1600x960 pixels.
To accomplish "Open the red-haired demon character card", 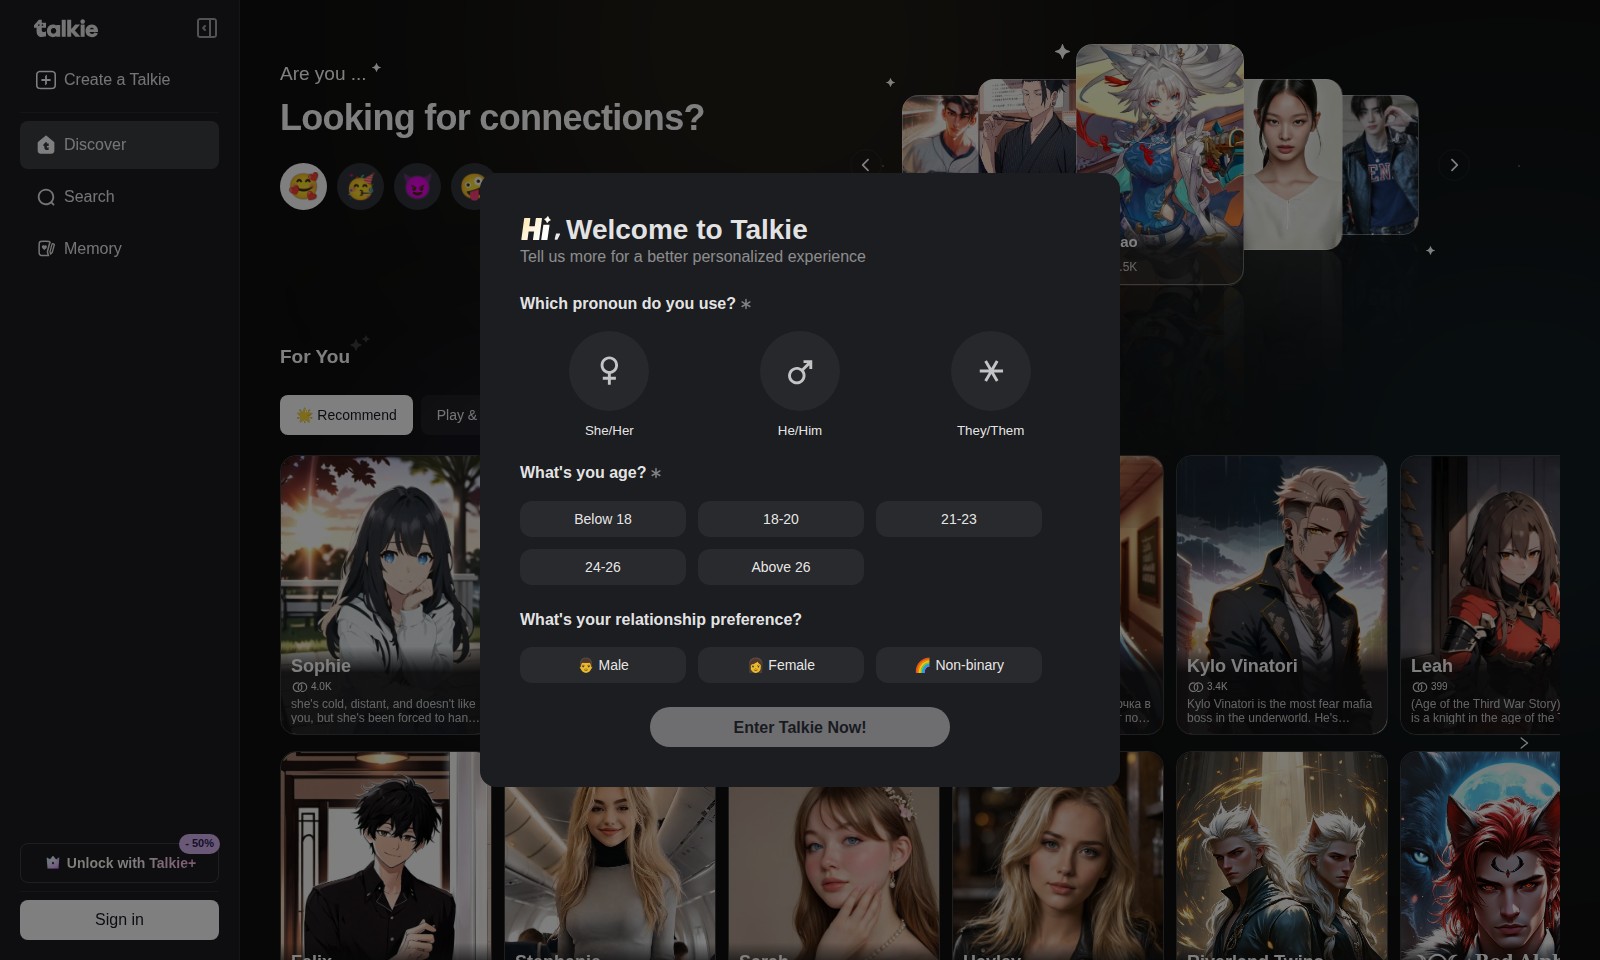I will tap(1480, 855).
